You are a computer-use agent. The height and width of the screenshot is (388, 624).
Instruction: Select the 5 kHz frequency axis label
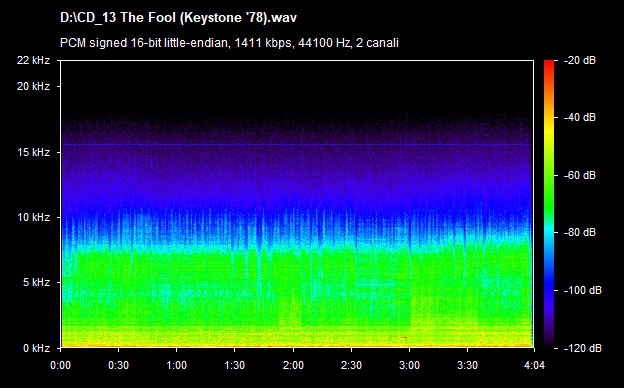click(x=36, y=283)
